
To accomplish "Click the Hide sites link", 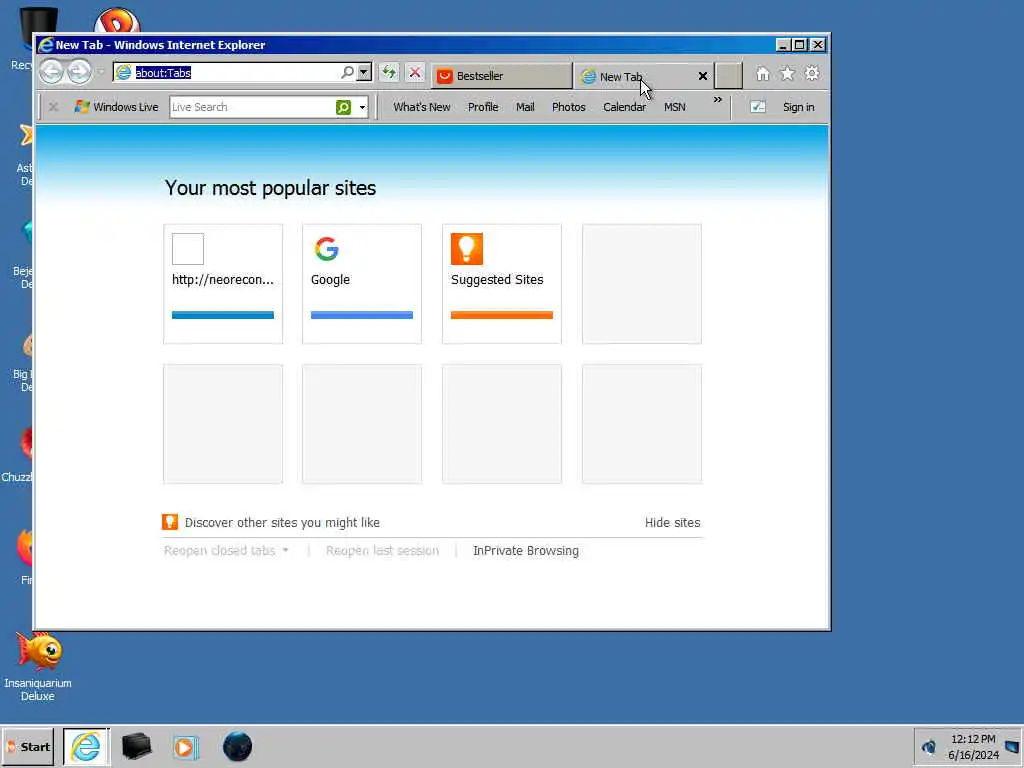I will pyautogui.click(x=672, y=522).
